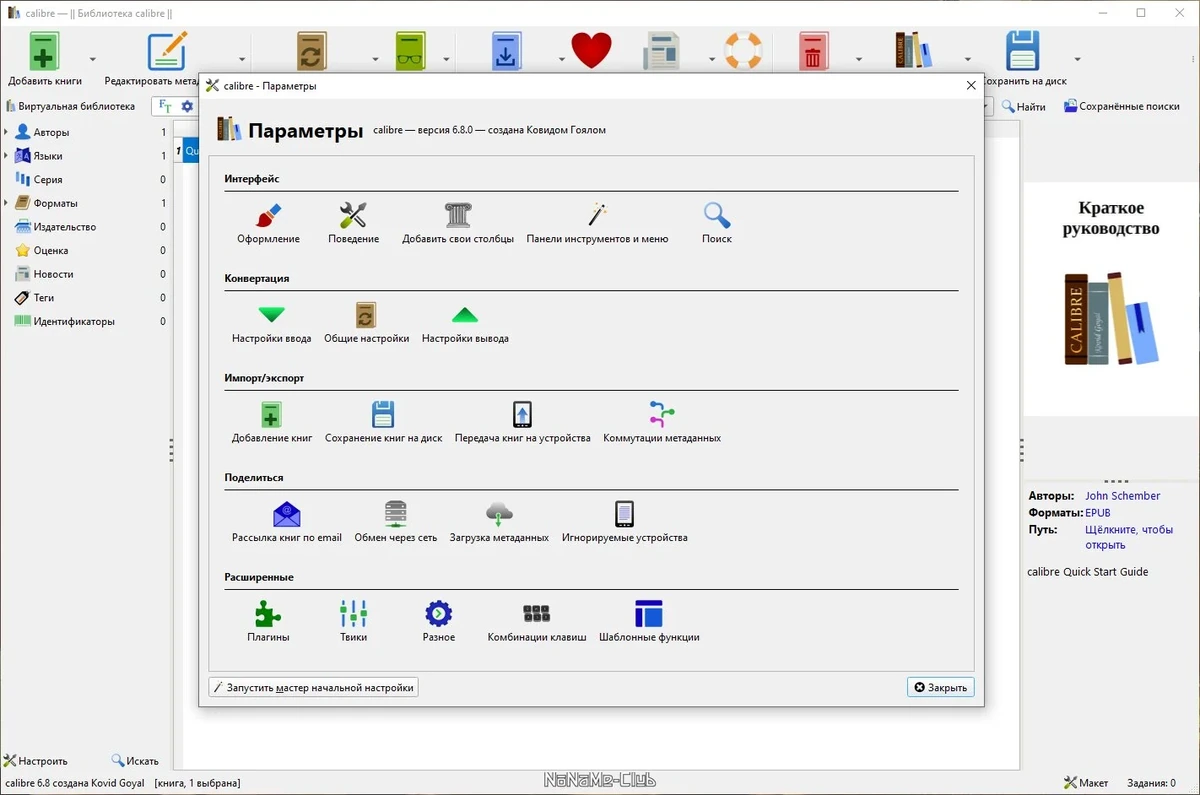Open Плагины plugin settings
Image resolution: width=1200 pixels, height=795 pixels.
[x=268, y=621]
